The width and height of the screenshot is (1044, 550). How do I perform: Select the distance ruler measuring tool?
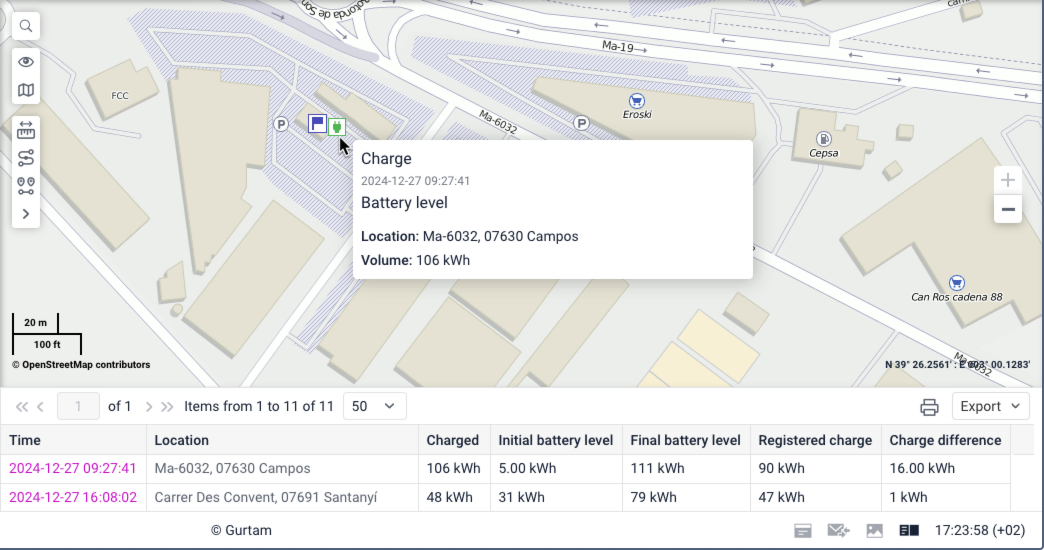26,130
